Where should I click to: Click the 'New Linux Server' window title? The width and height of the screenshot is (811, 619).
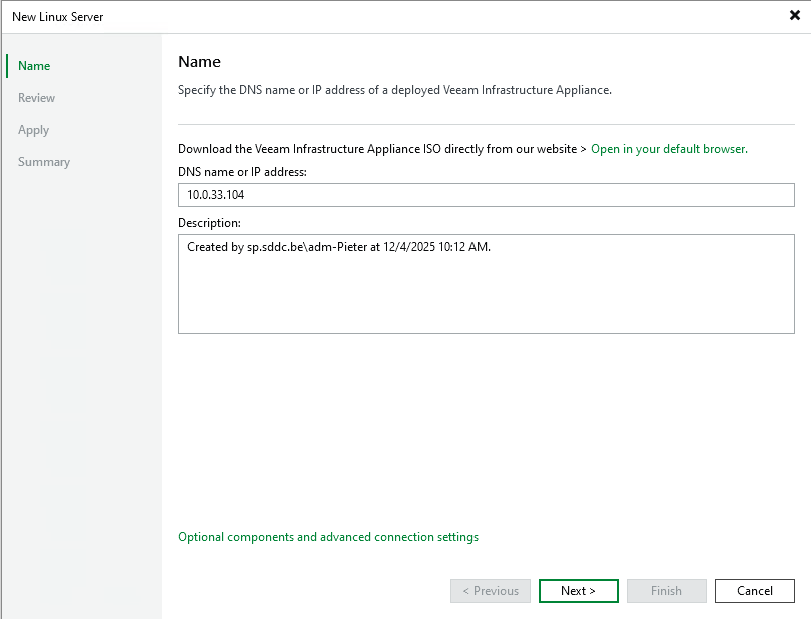[x=57, y=17]
